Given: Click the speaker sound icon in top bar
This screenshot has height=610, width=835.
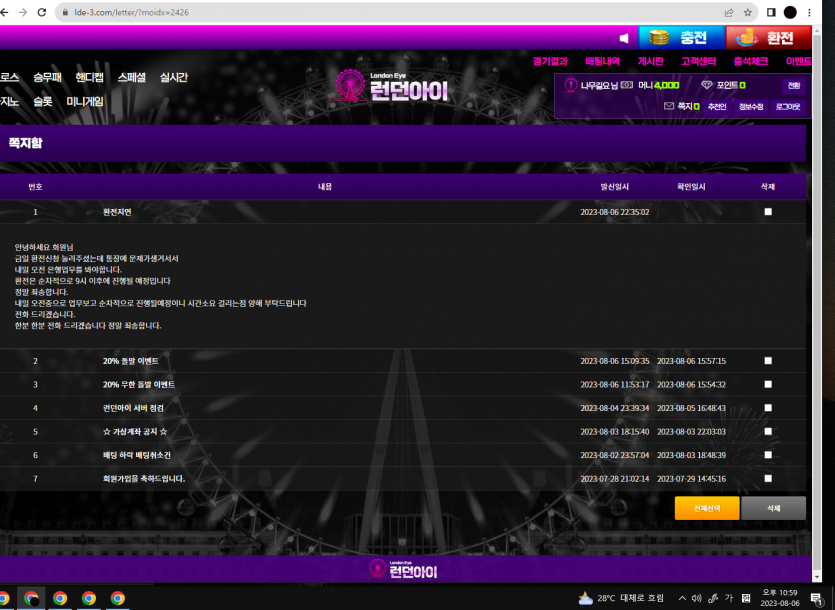Looking at the screenshot, I should (624, 38).
